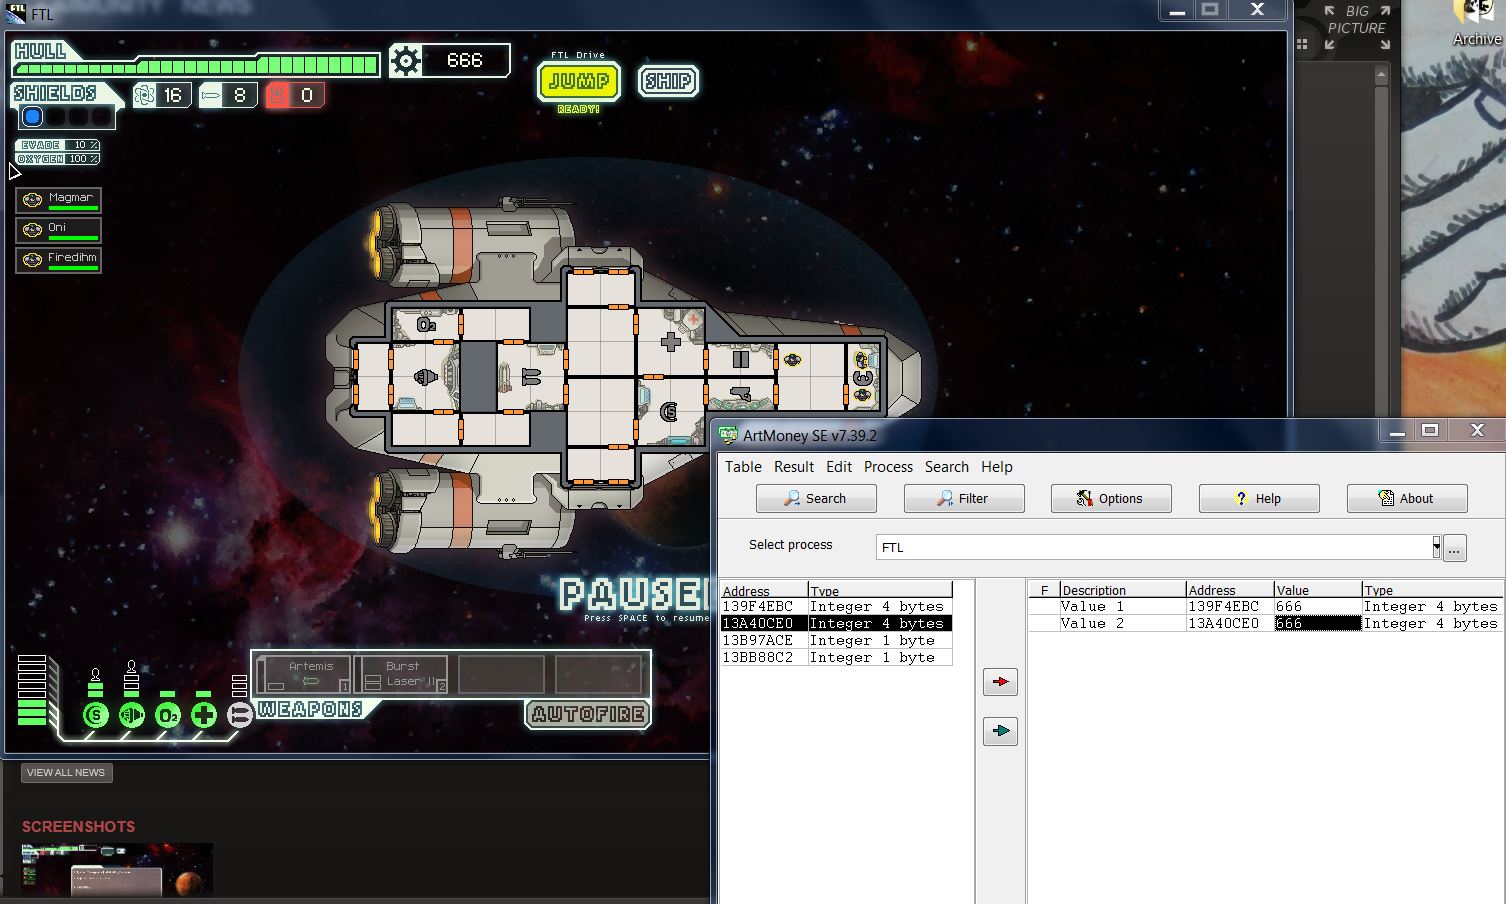Image resolution: width=1506 pixels, height=904 pixels.
Task: Click the weapons system icon in FTL
Action: click(240, 715)
